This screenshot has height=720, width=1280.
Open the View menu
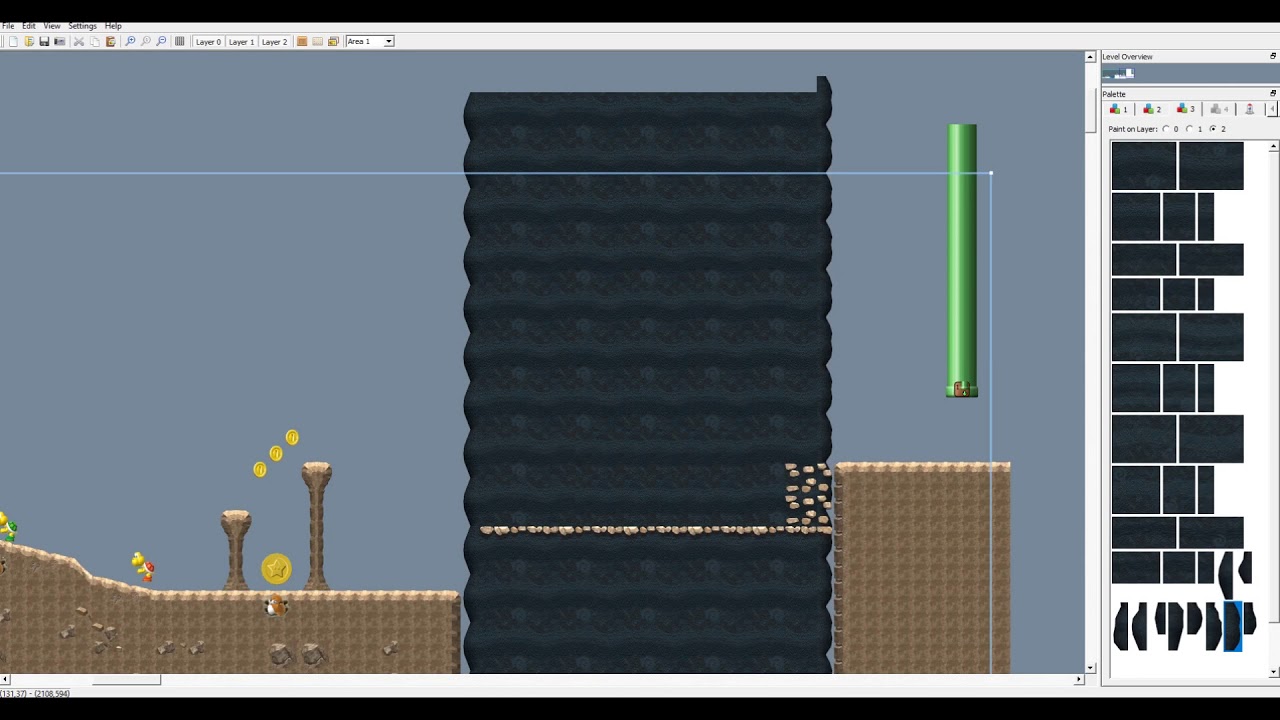[52, 26]
